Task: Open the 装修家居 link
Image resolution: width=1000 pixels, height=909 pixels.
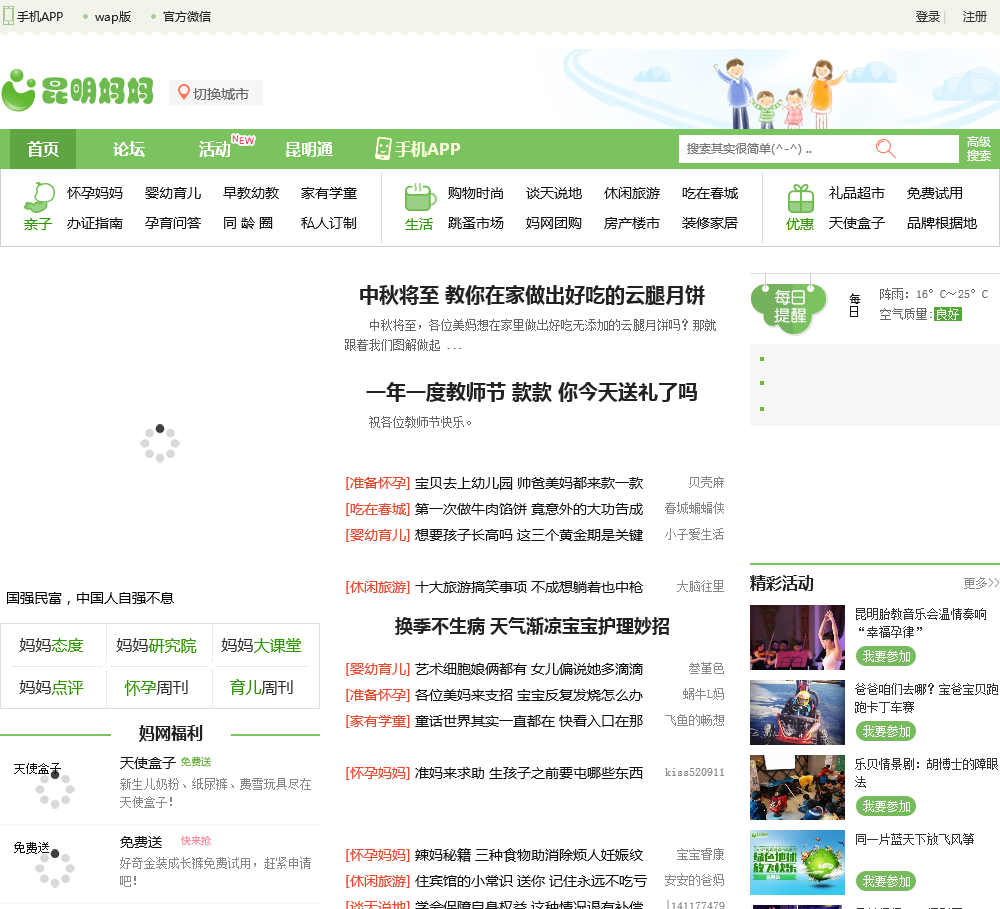Action: [x=710, y=223]
